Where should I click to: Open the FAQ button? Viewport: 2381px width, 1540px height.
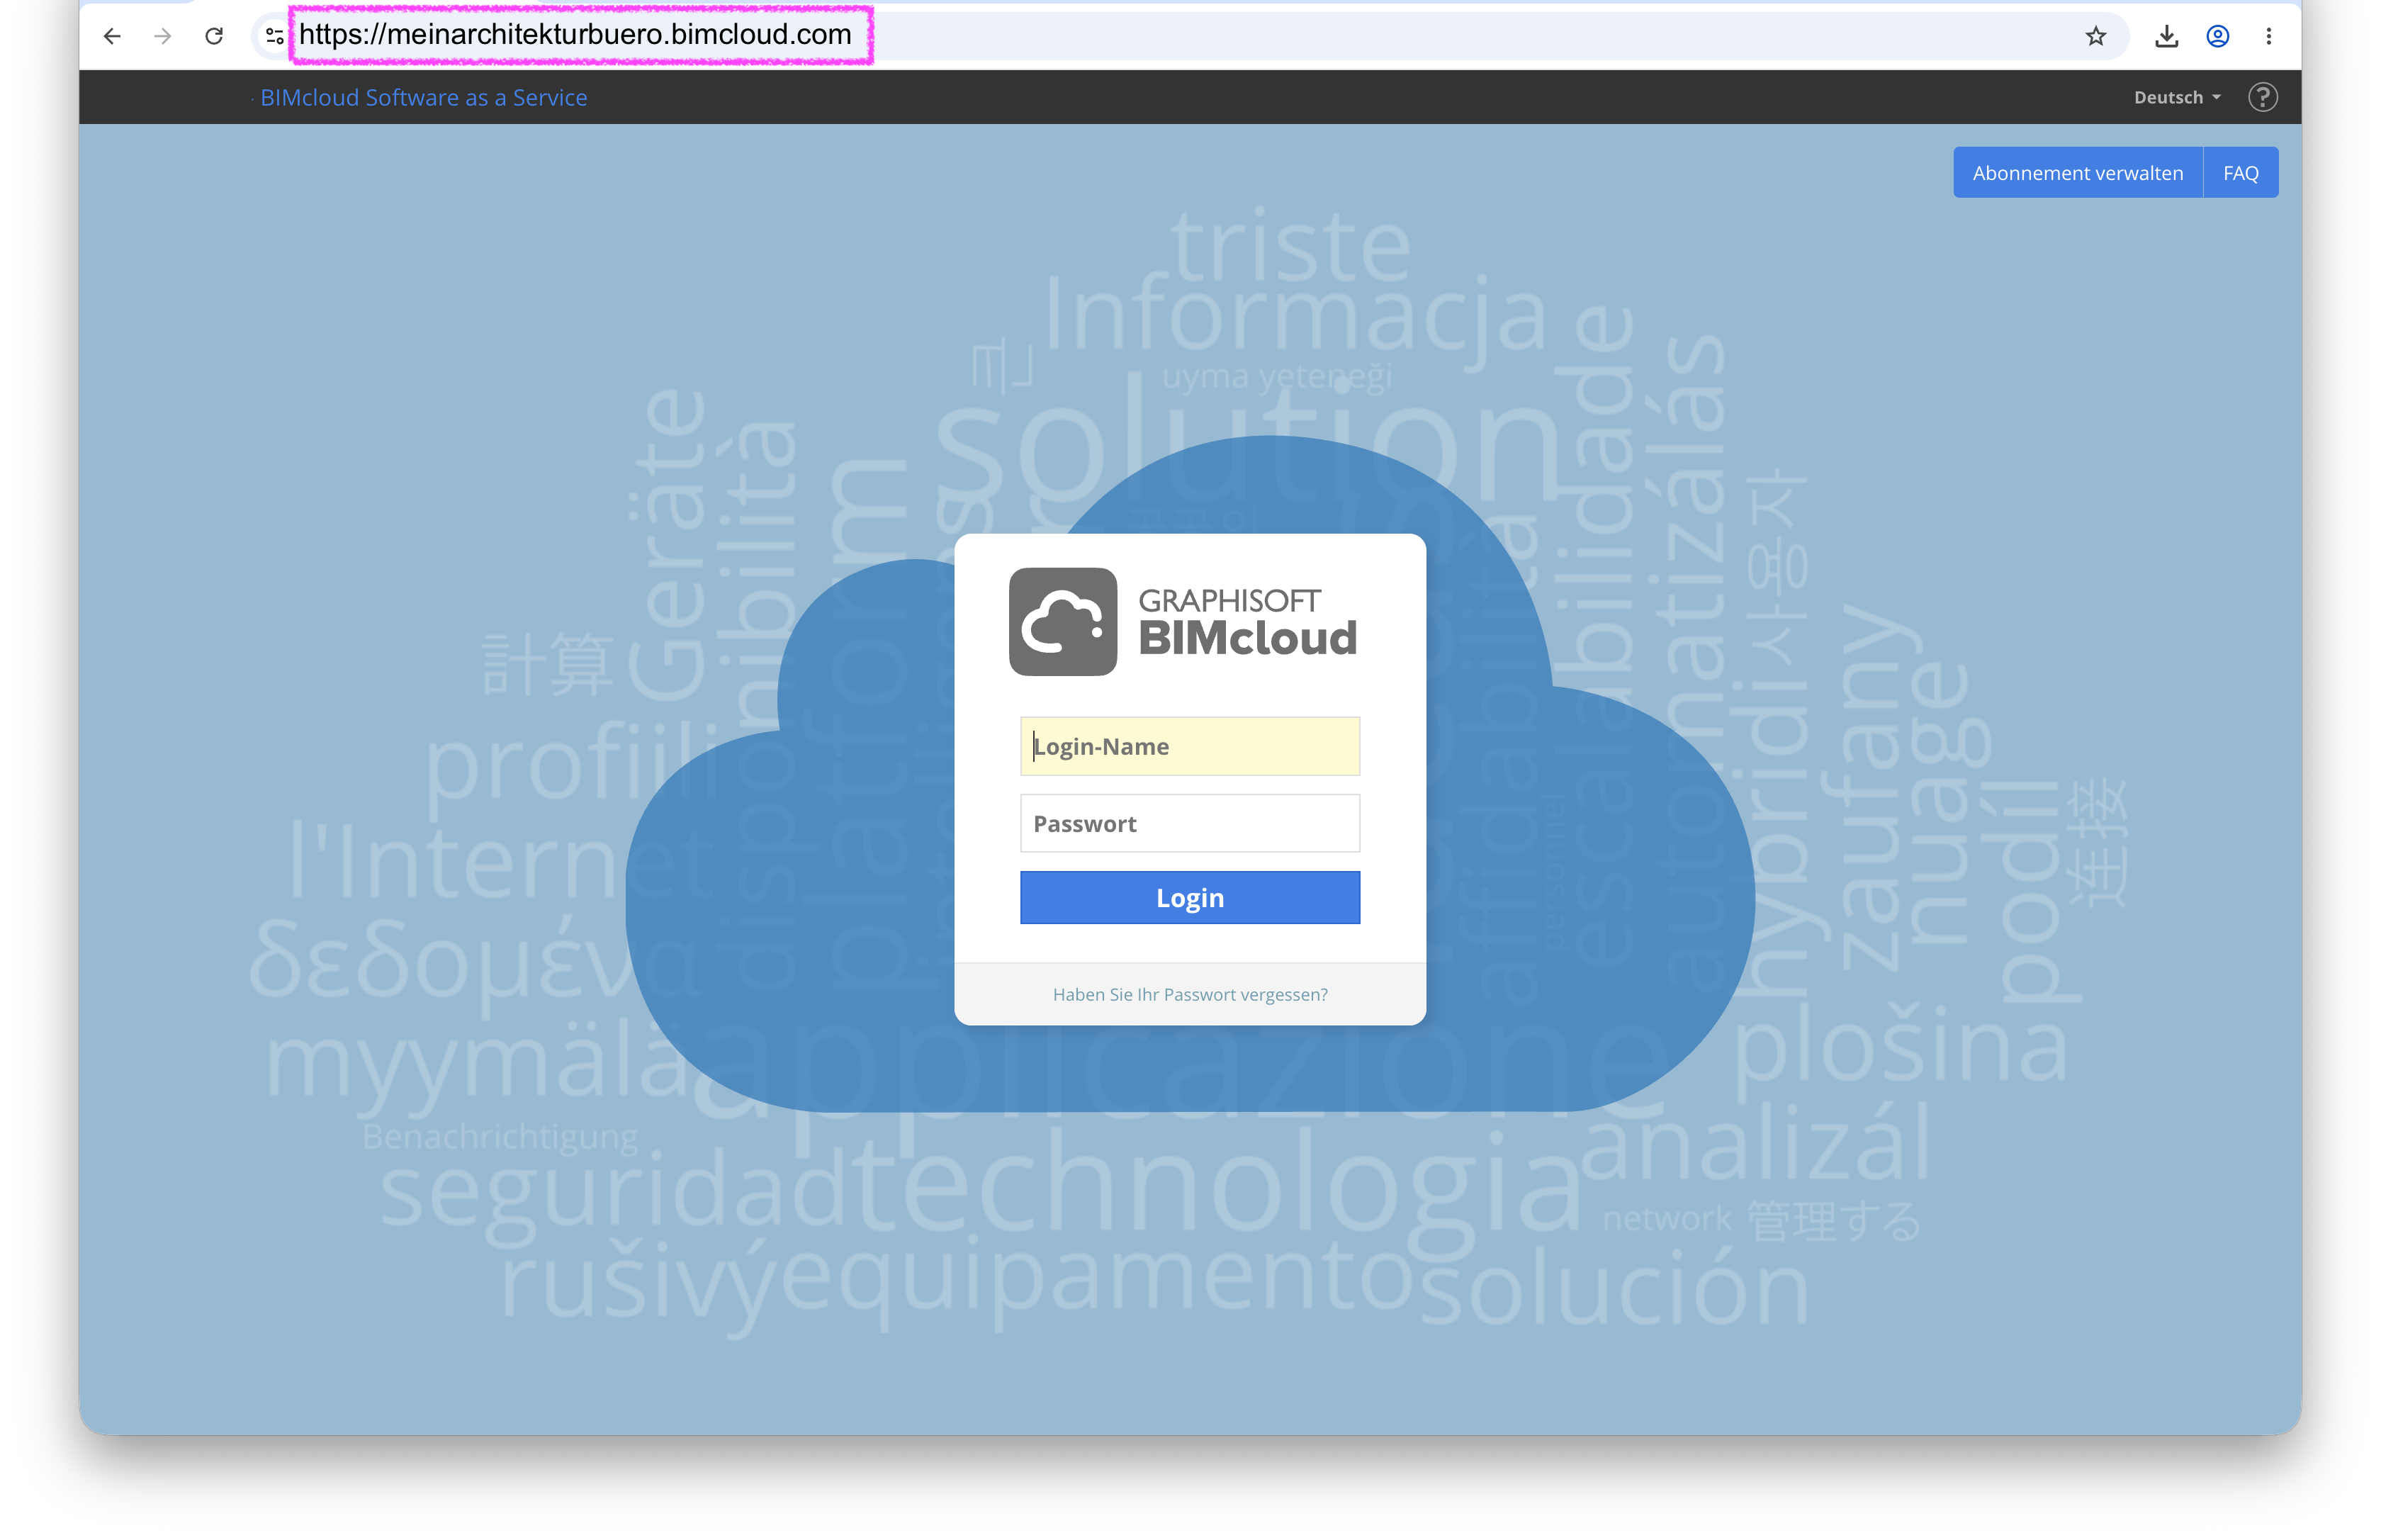2240,172
